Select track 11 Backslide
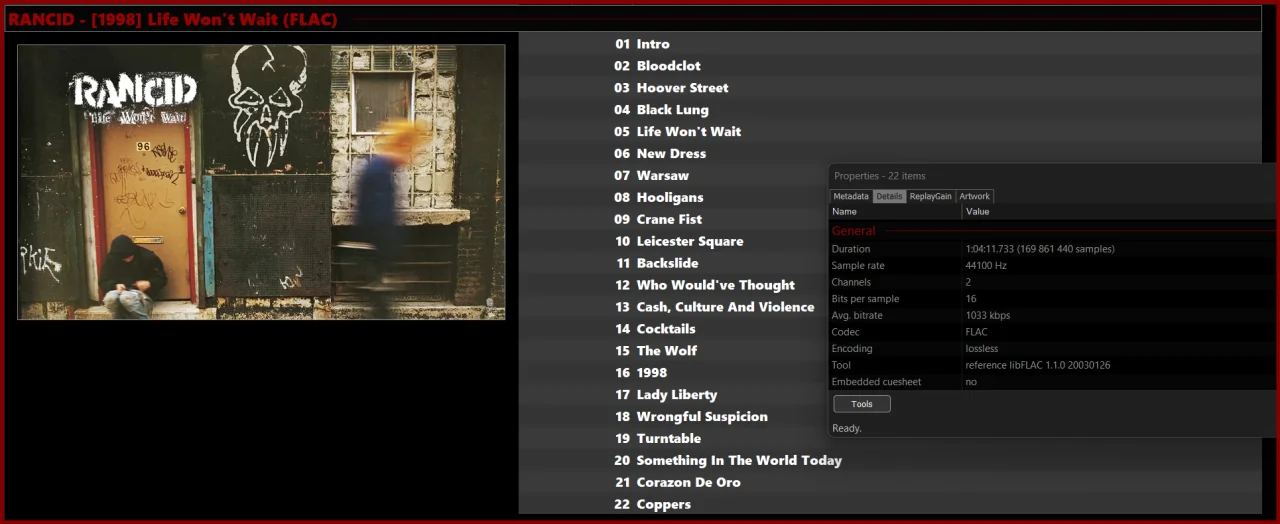 [673, 264]
